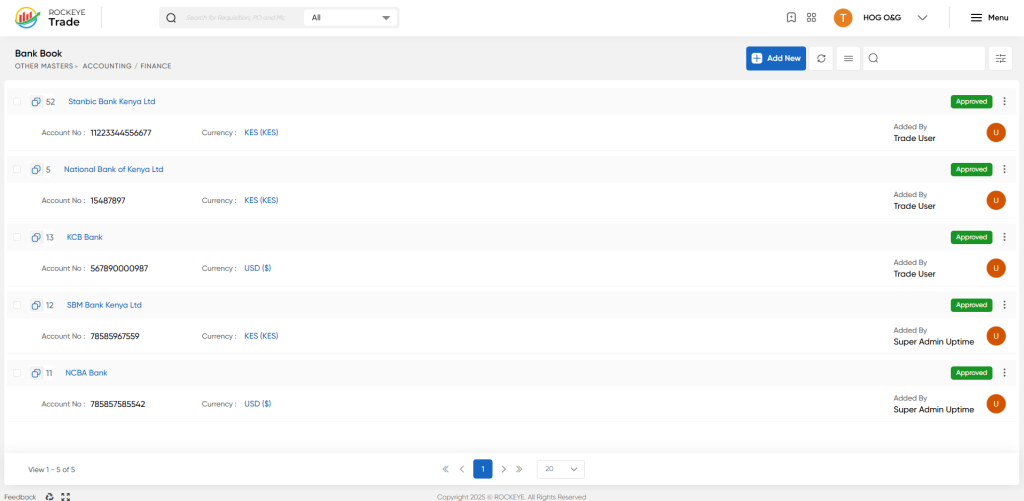Open more options for Stanbic Bank row

(x=1004, y=101)
